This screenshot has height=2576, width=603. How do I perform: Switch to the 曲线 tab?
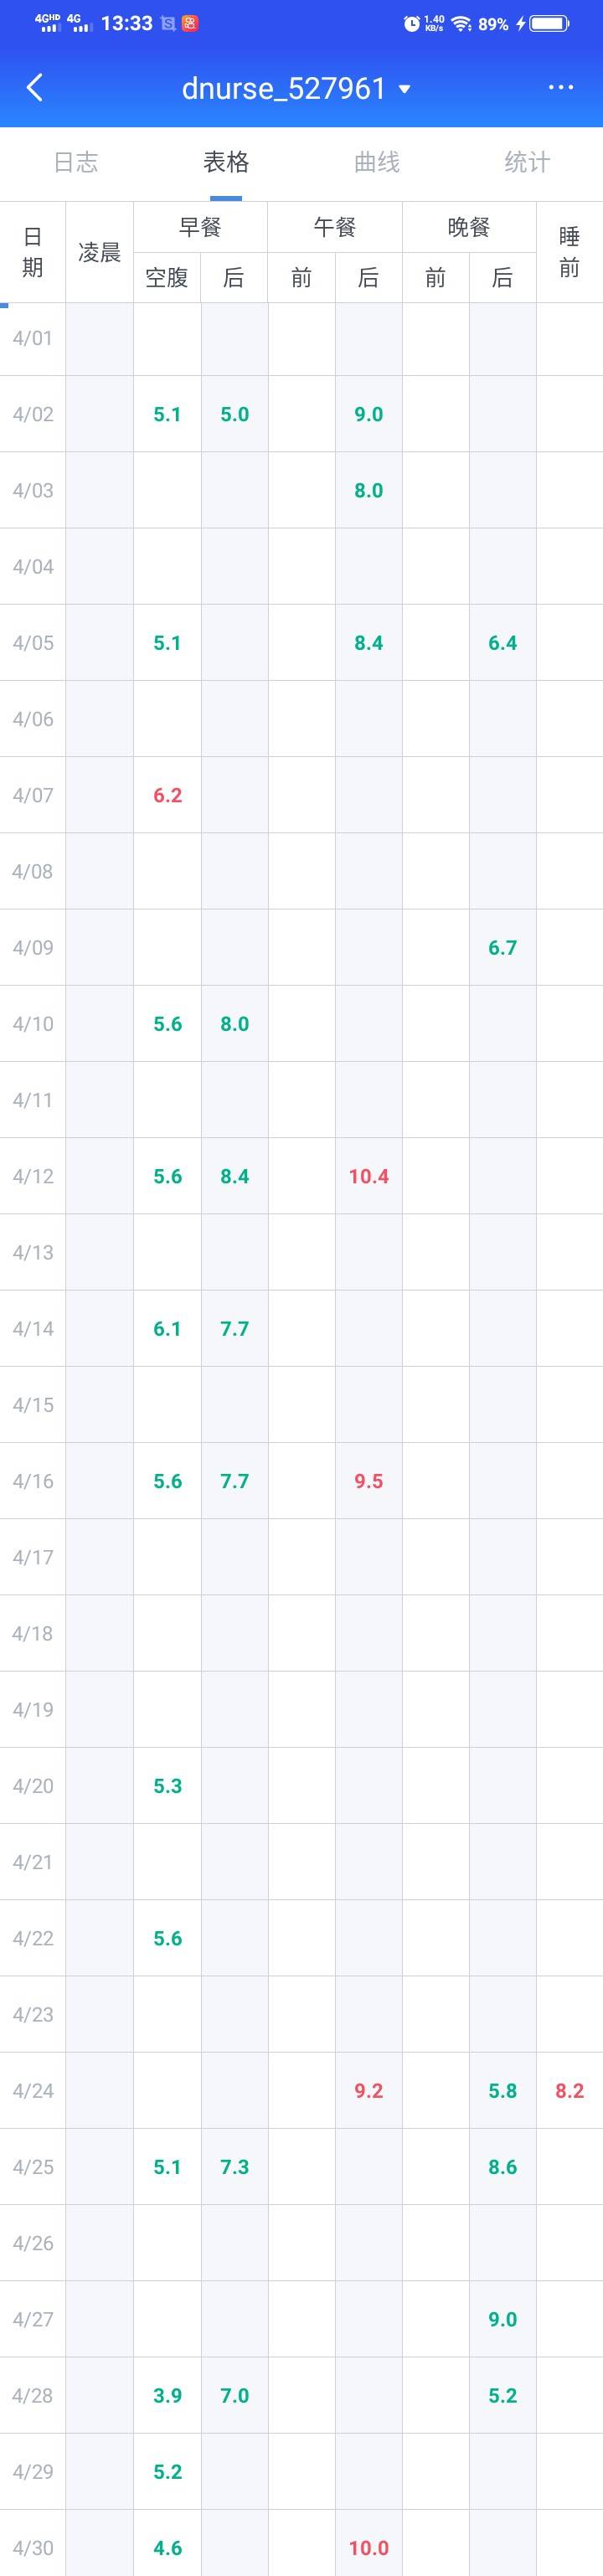(377, 162)
